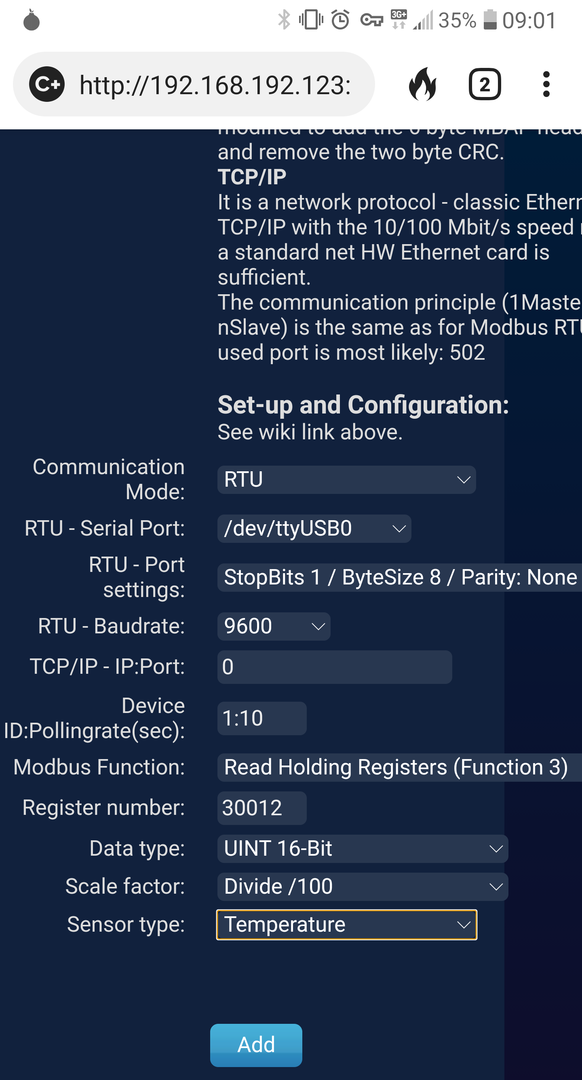Image resolution: width=582 pixels, height=1080 pixels.
Task: Focus the TCP/IP IP:Port input field
Action: [335, 667]
